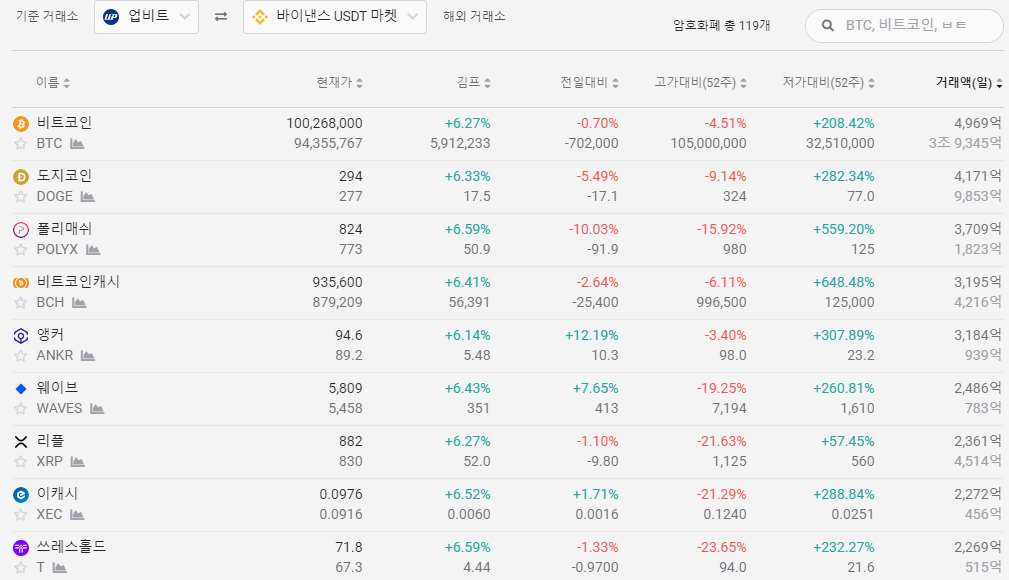Open the 업비트 exchange dropdown
Screen dimensions: 1009x580
coord(146,17)
